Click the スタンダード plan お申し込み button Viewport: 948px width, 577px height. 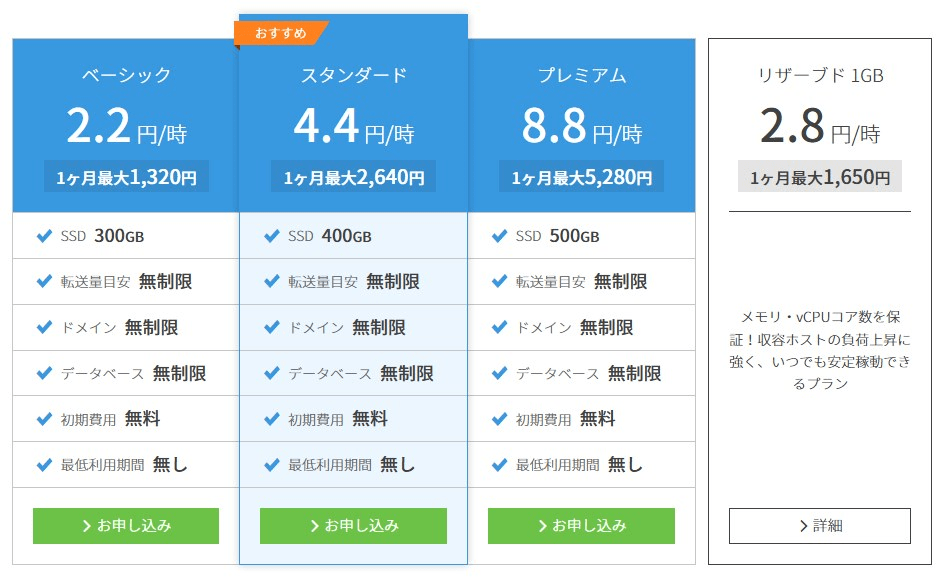tap(353, 526)
